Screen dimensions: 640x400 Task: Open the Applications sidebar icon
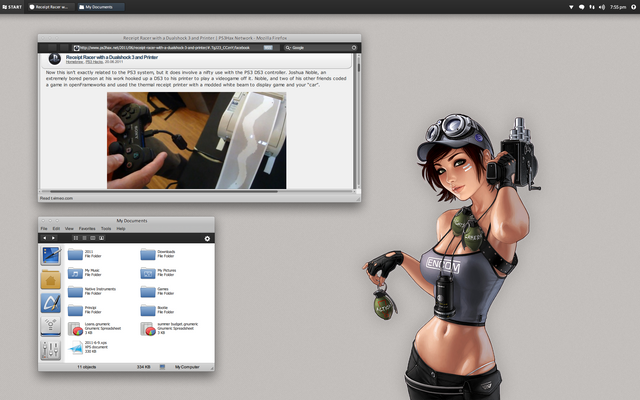point(51,303)
